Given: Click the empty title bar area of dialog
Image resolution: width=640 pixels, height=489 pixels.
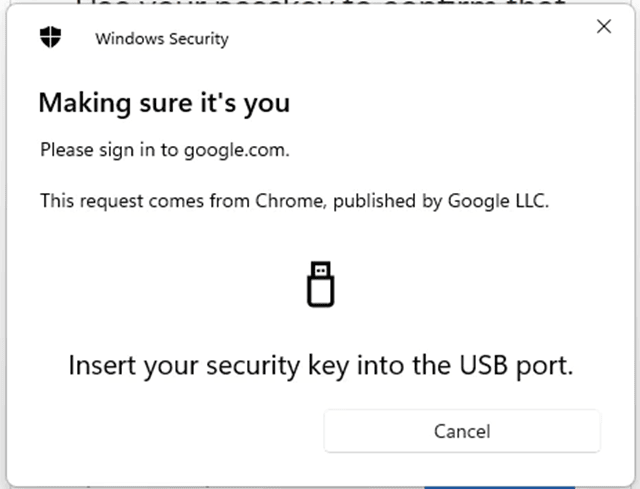Looking at the screenshot, I should [x=408, y=39].
